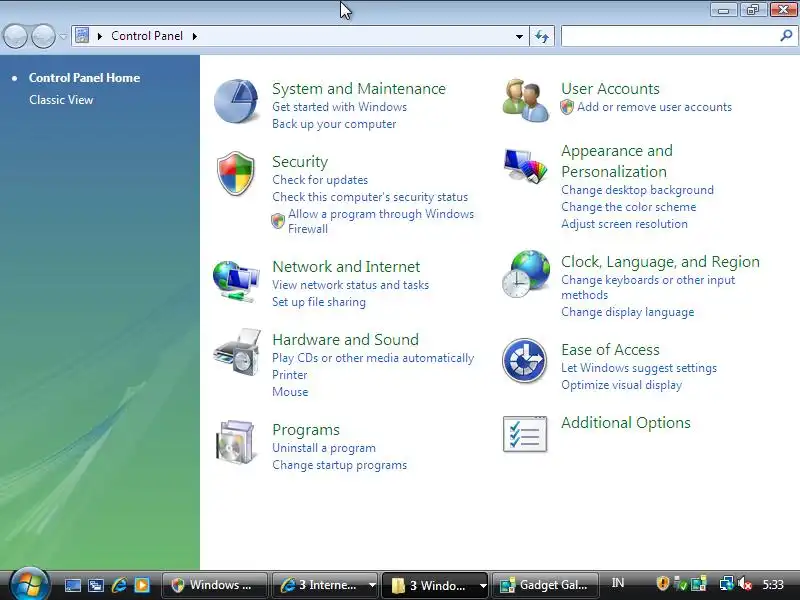Click the security alert shield tray icon

pos(662,583)
